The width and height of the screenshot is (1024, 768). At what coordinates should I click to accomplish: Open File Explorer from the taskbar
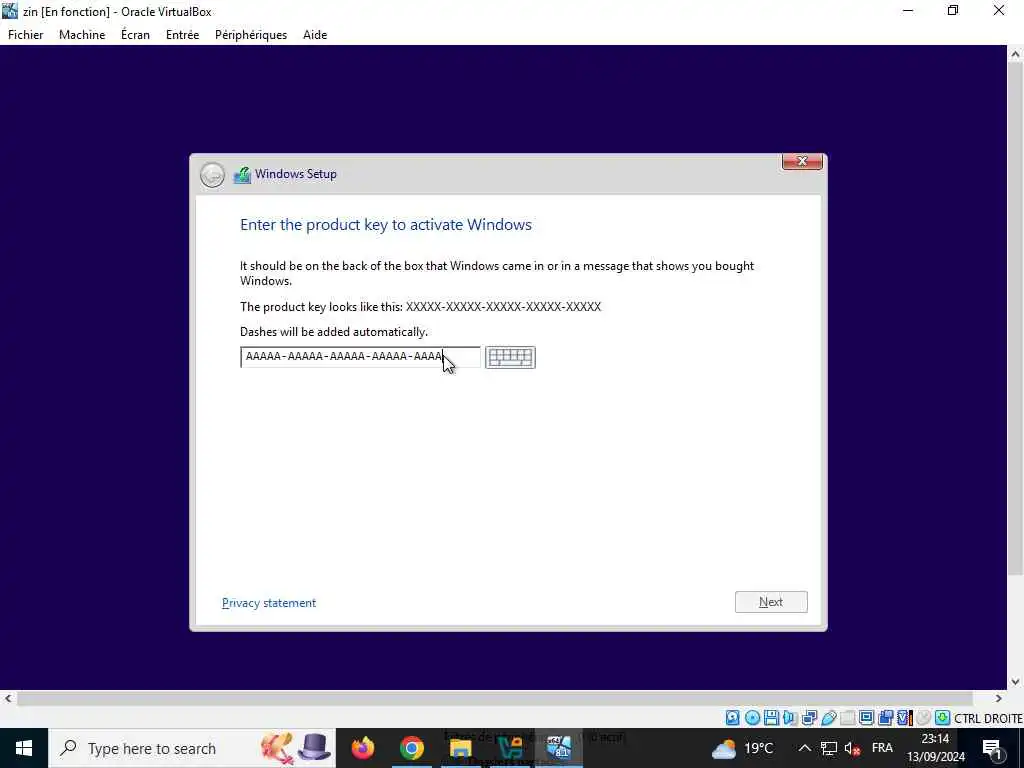(x=460, y=748)
